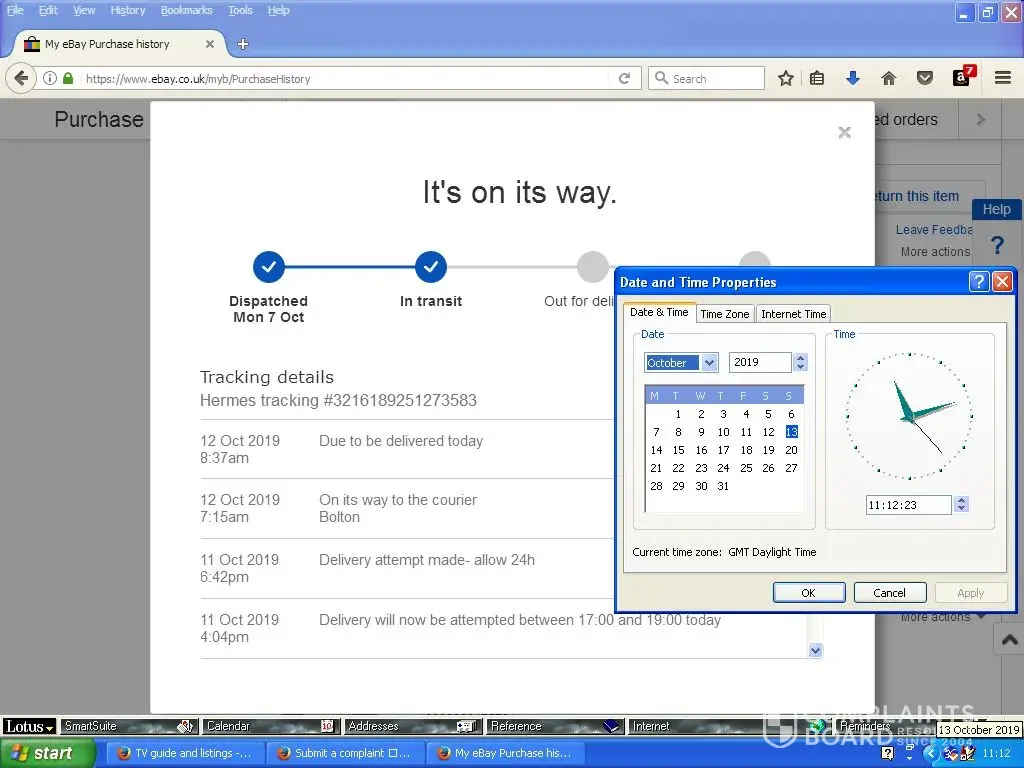Click the Firefox back arrow button
The image size is (1024, 768).
[21, 78]
